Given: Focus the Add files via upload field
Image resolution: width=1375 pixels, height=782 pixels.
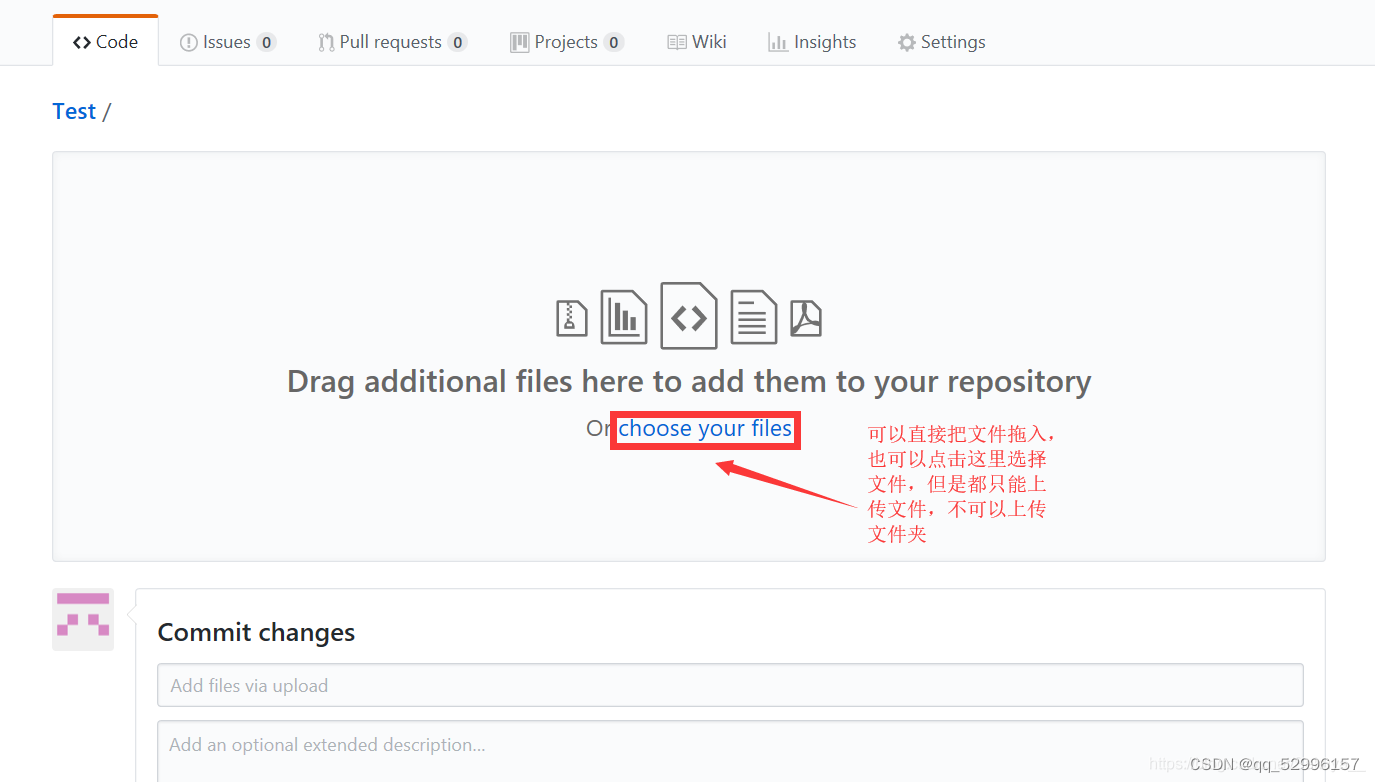Looking at the screenshot, I should click(x=730, y=686).
